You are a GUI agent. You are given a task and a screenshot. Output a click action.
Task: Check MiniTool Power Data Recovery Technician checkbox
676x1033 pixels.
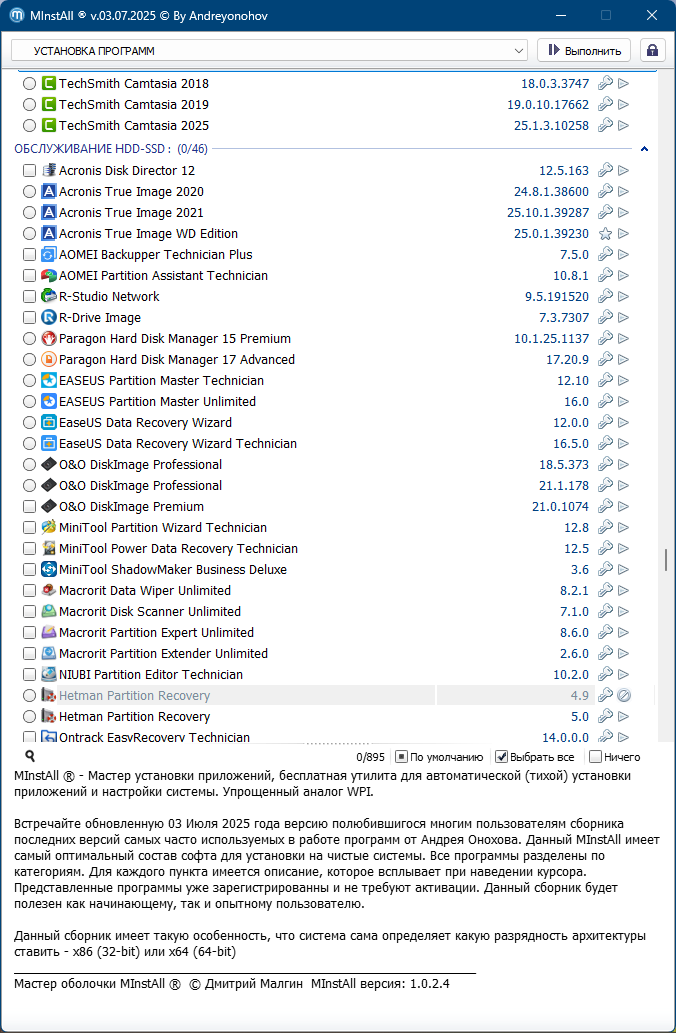pos(29,549)
